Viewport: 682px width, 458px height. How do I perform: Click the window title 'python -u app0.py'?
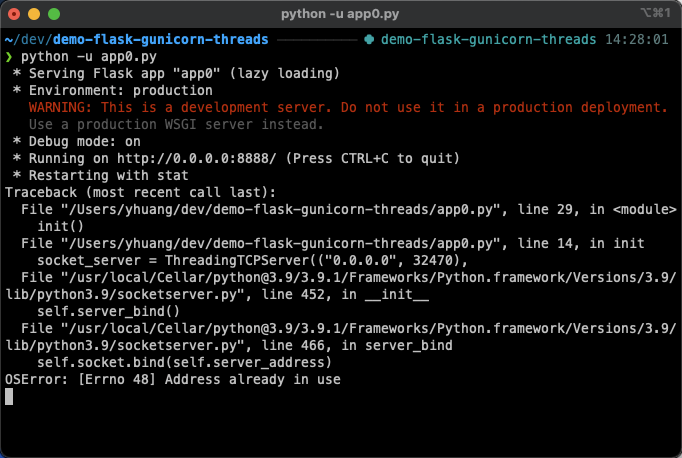click(x=340, y=14)
